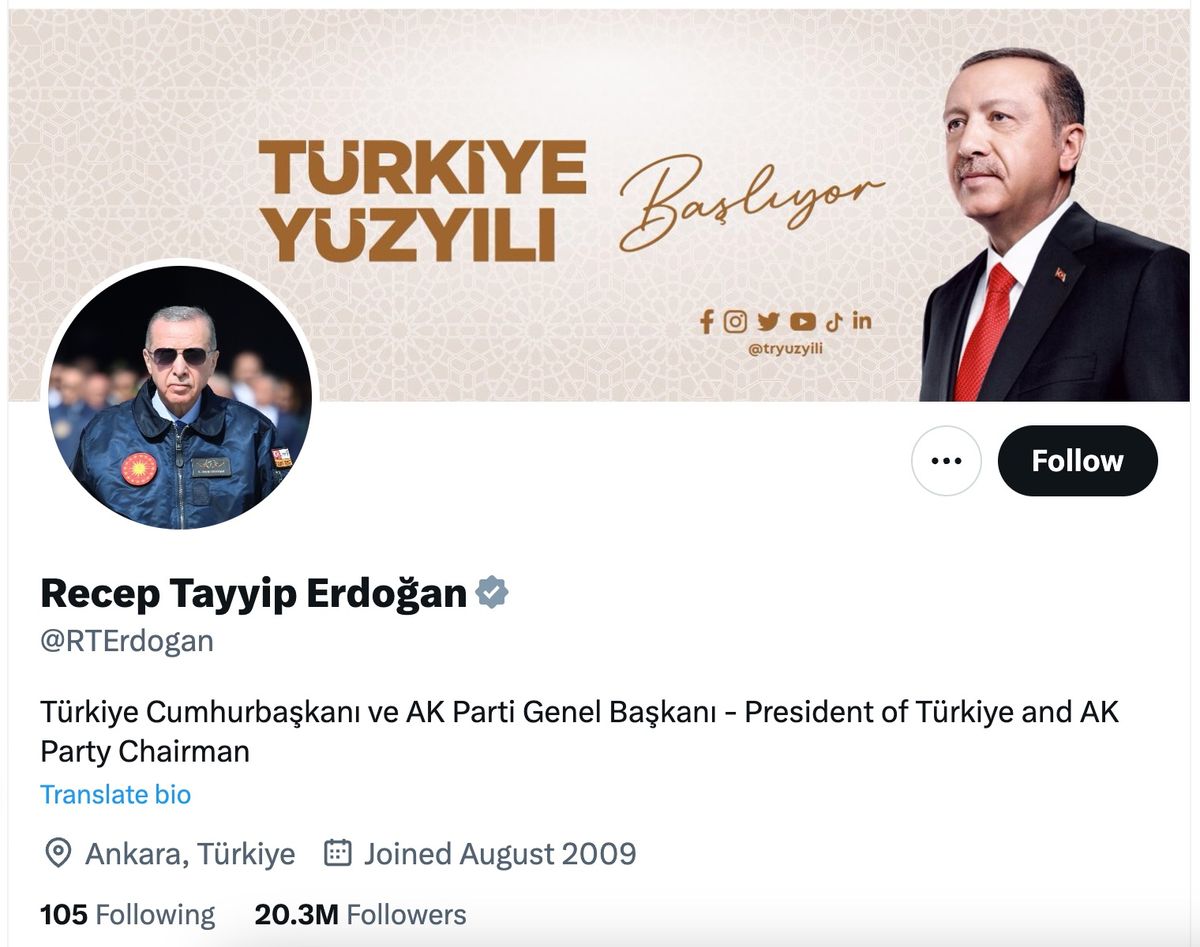The width and height of the screenshot is (1200, 947).
Task: Click the Ankara, Türkiye location text
Action: (x=190, y=854)
